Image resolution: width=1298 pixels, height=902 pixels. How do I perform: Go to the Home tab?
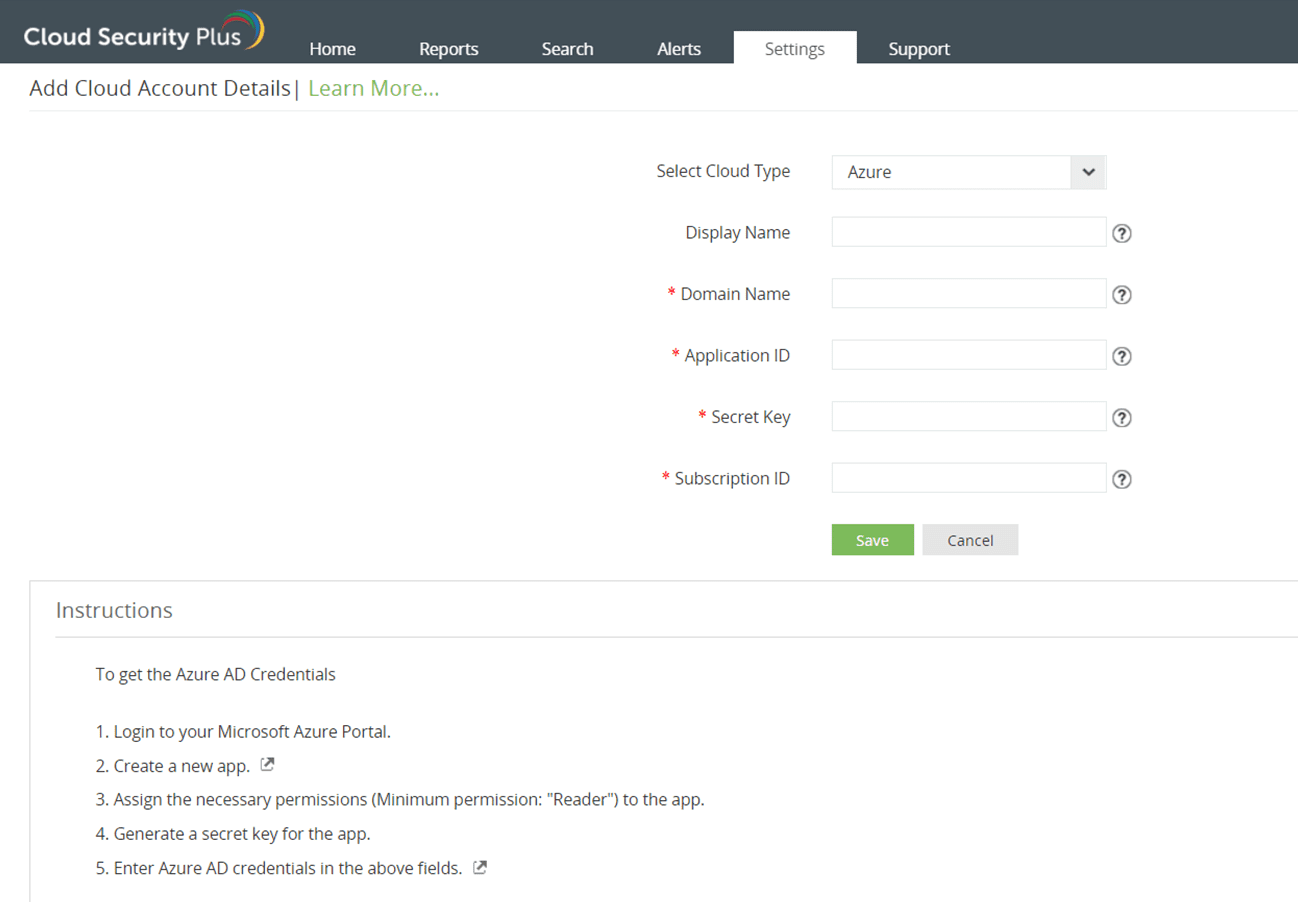pos(333,49)
